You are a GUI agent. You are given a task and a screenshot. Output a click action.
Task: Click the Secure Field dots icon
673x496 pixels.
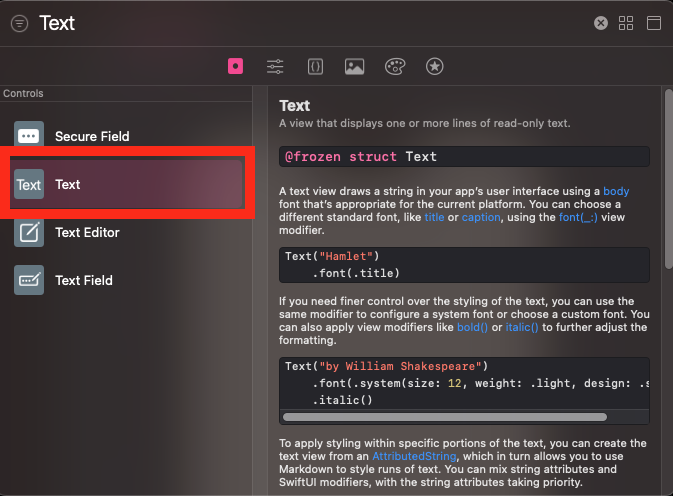pyautogui.click(x=29, y=136)
